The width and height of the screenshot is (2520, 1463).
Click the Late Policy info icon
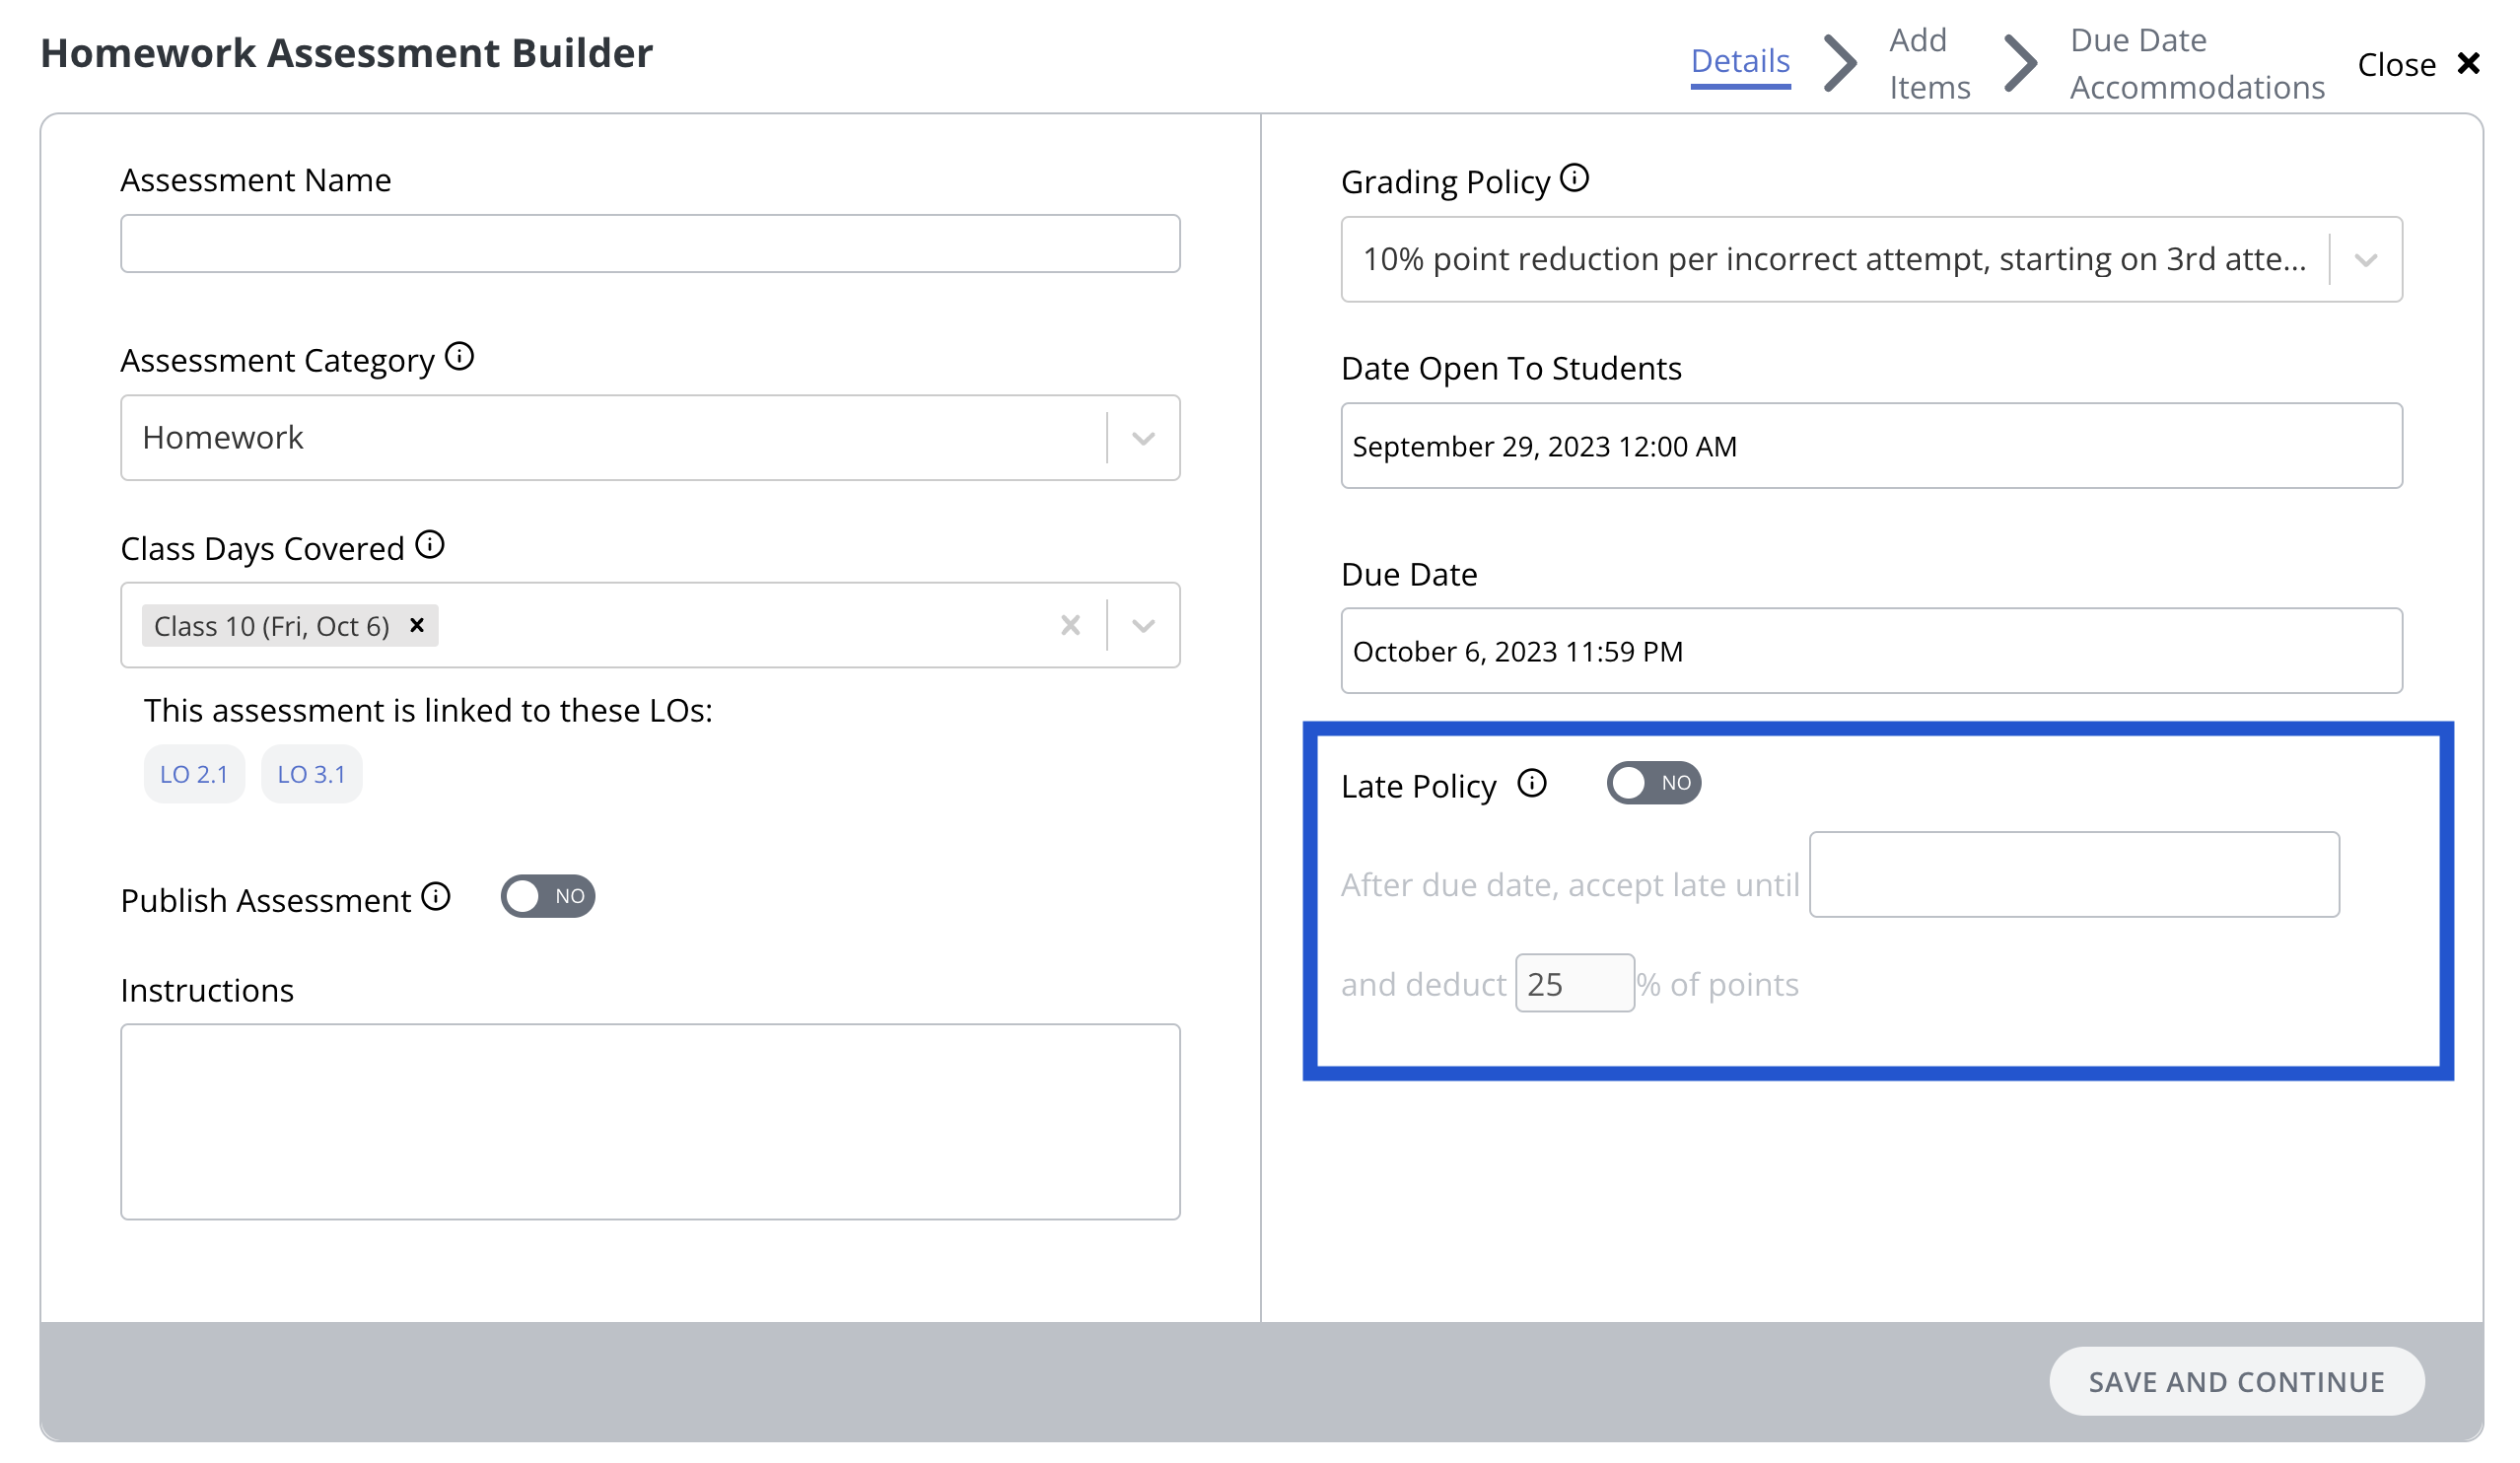[x=1532, y=783]
